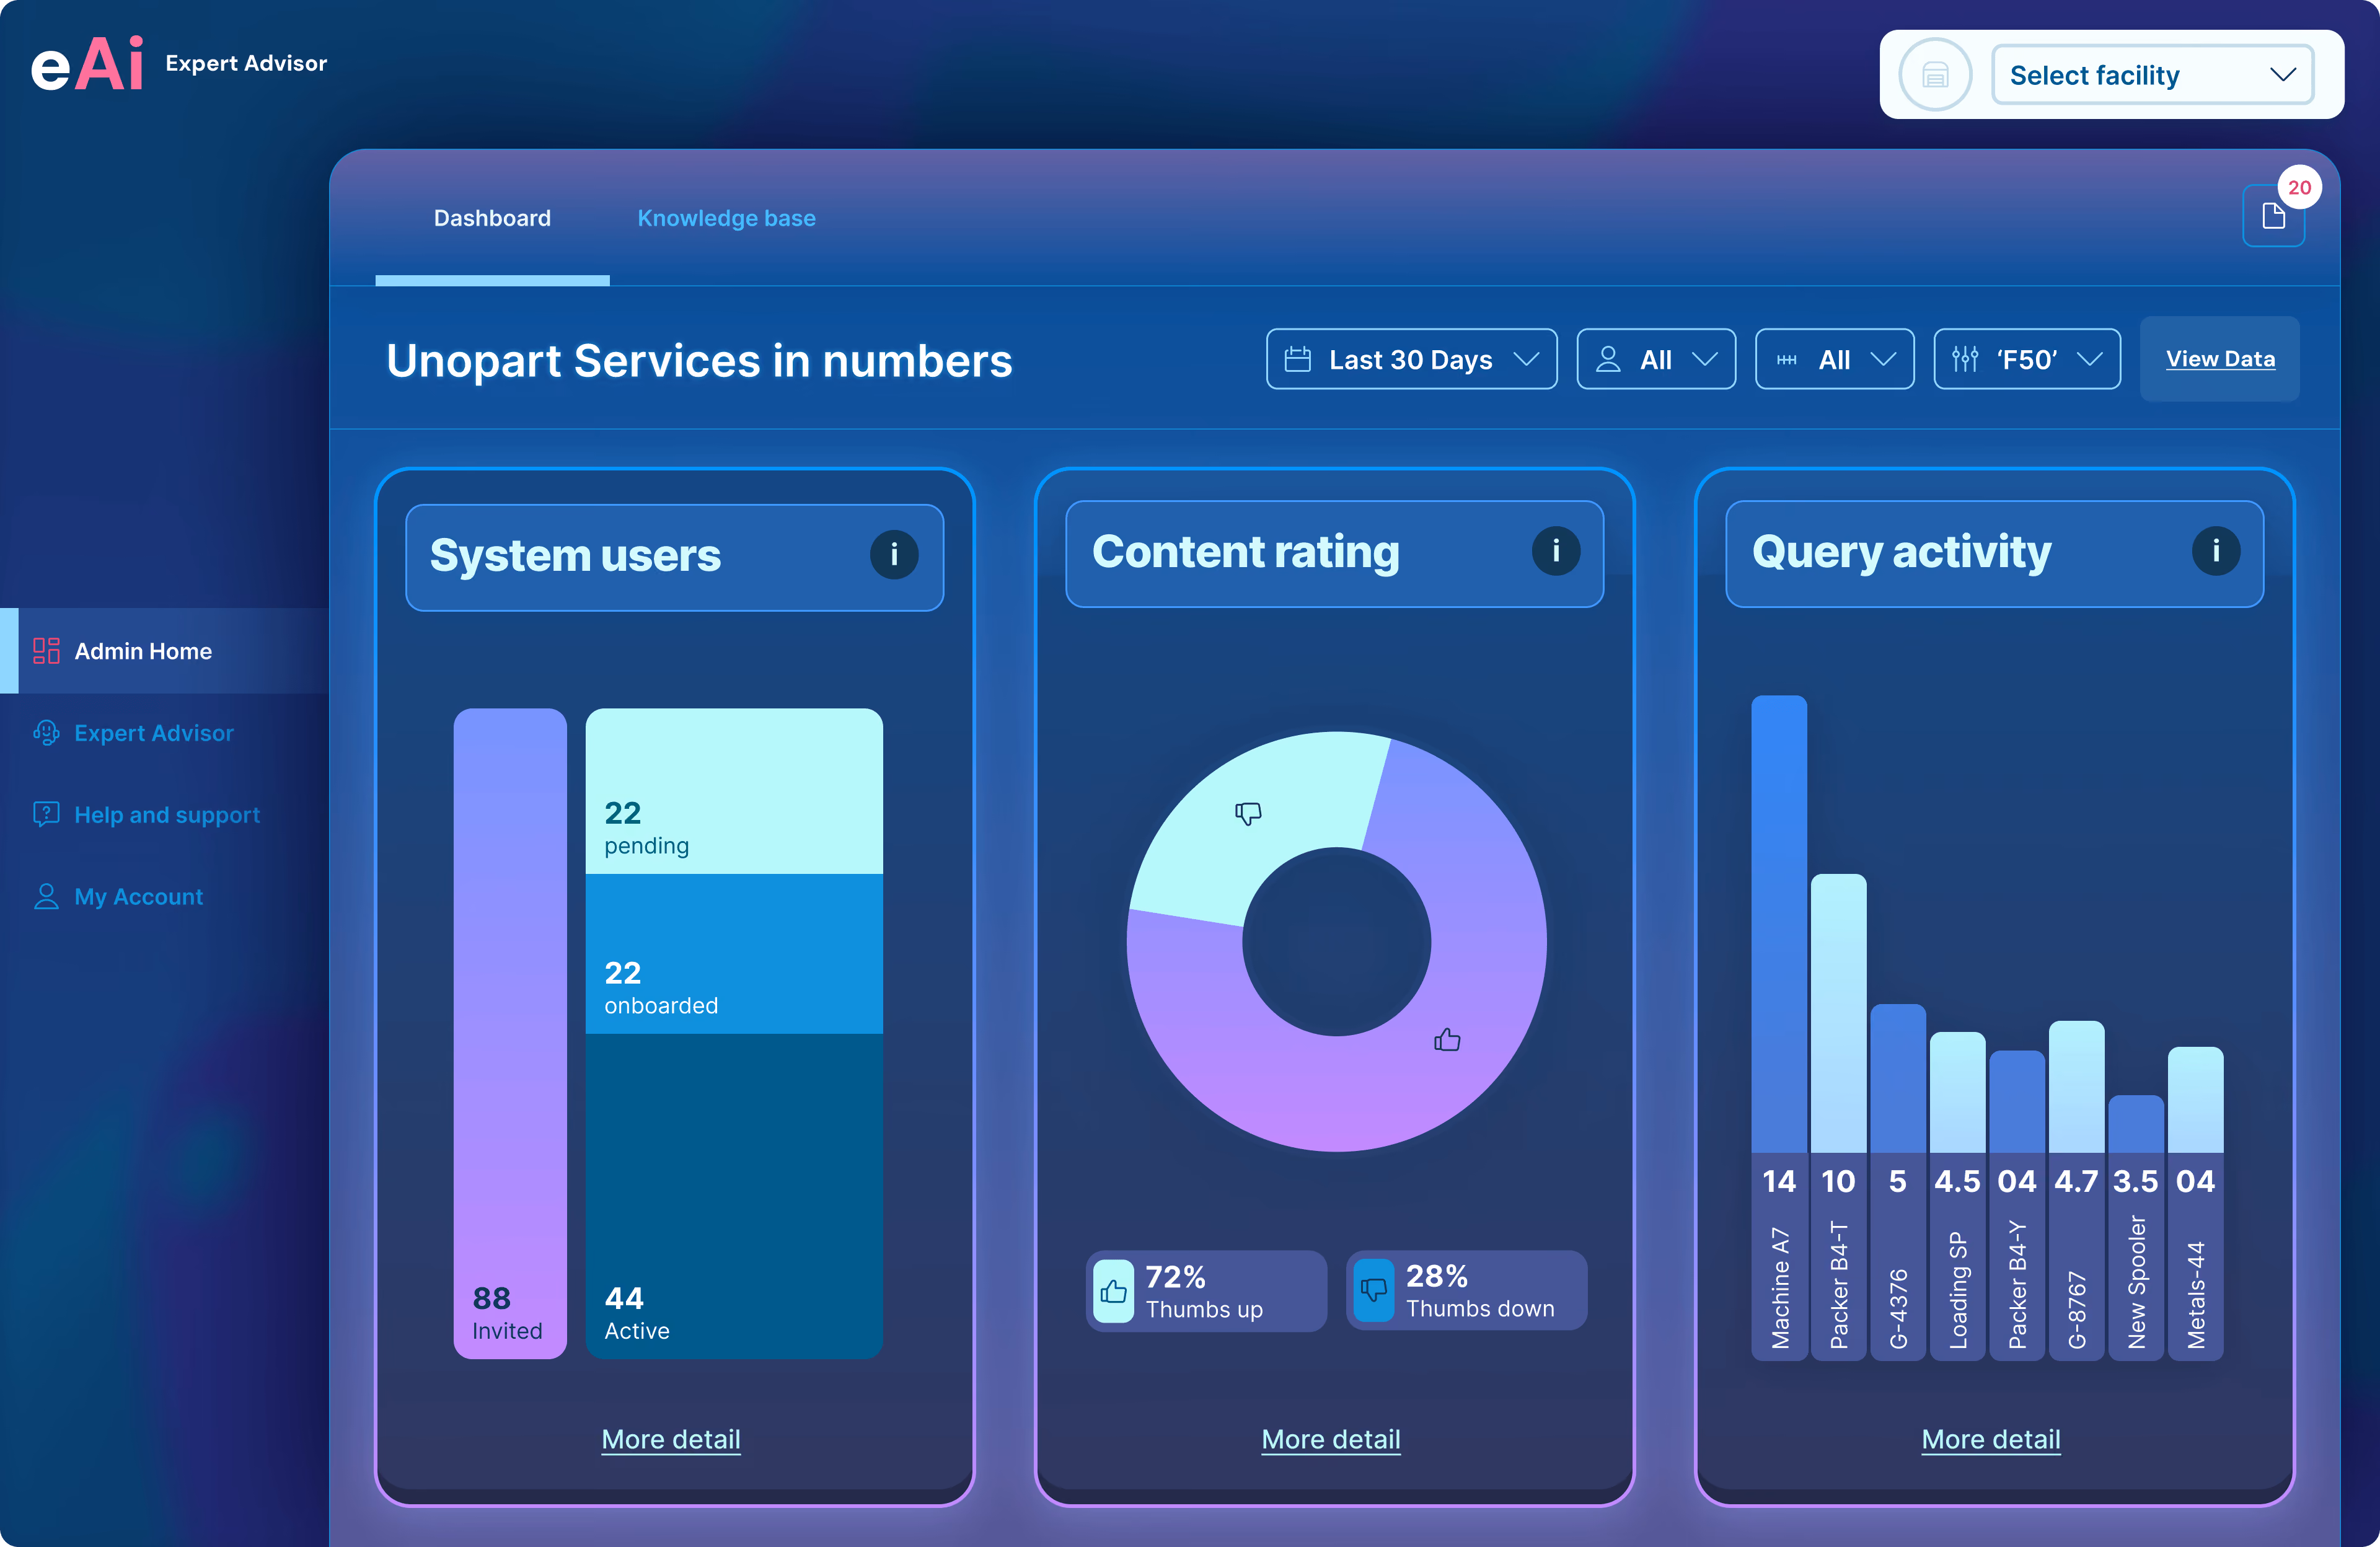Viewport: 2380px width, 1547px height.
Task: Click the person icon in user filter
Action: tap(1608, 359)
